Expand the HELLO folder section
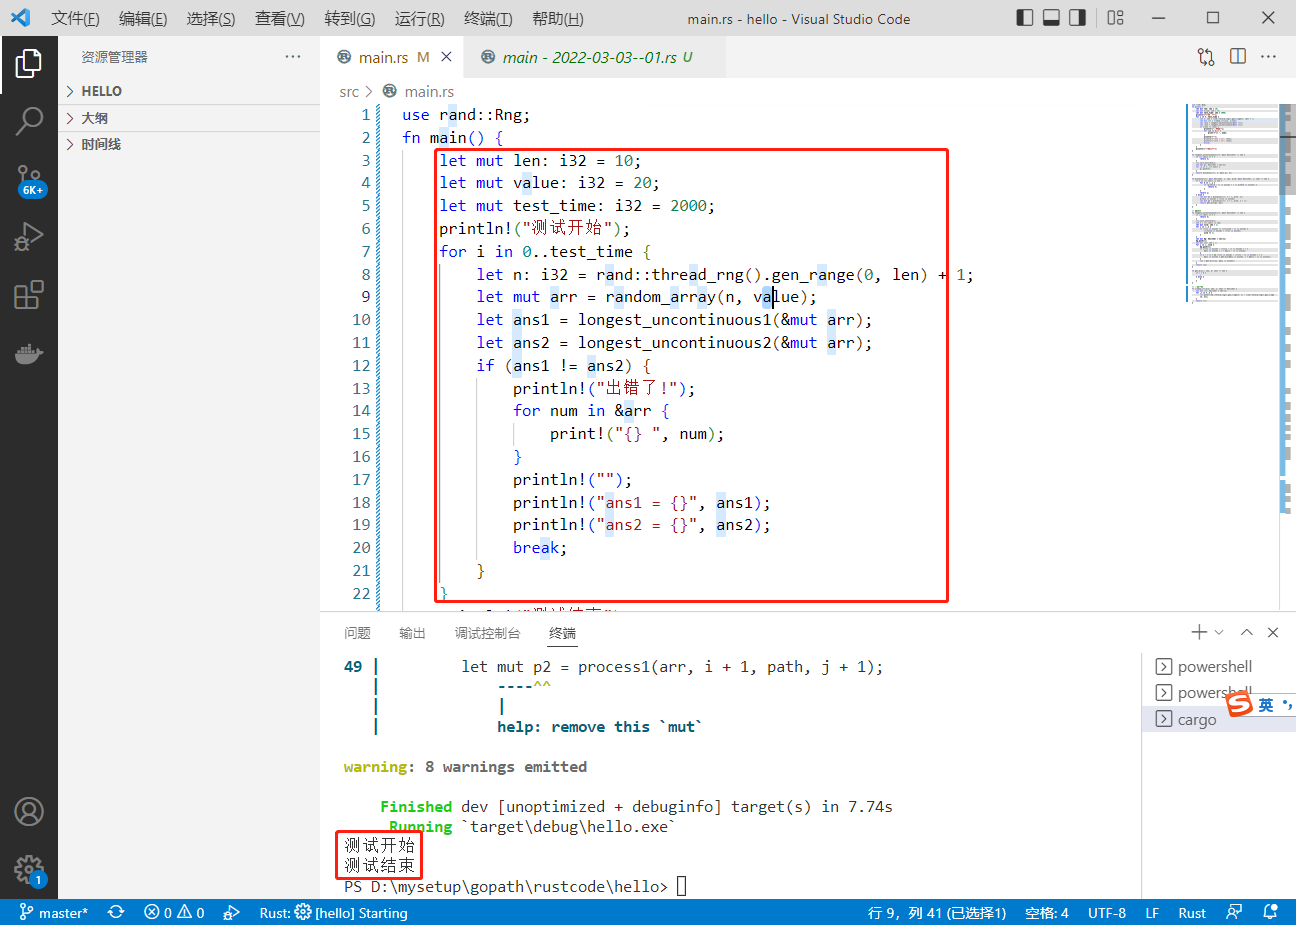1296x925 pixels. (x=189, y=91)
